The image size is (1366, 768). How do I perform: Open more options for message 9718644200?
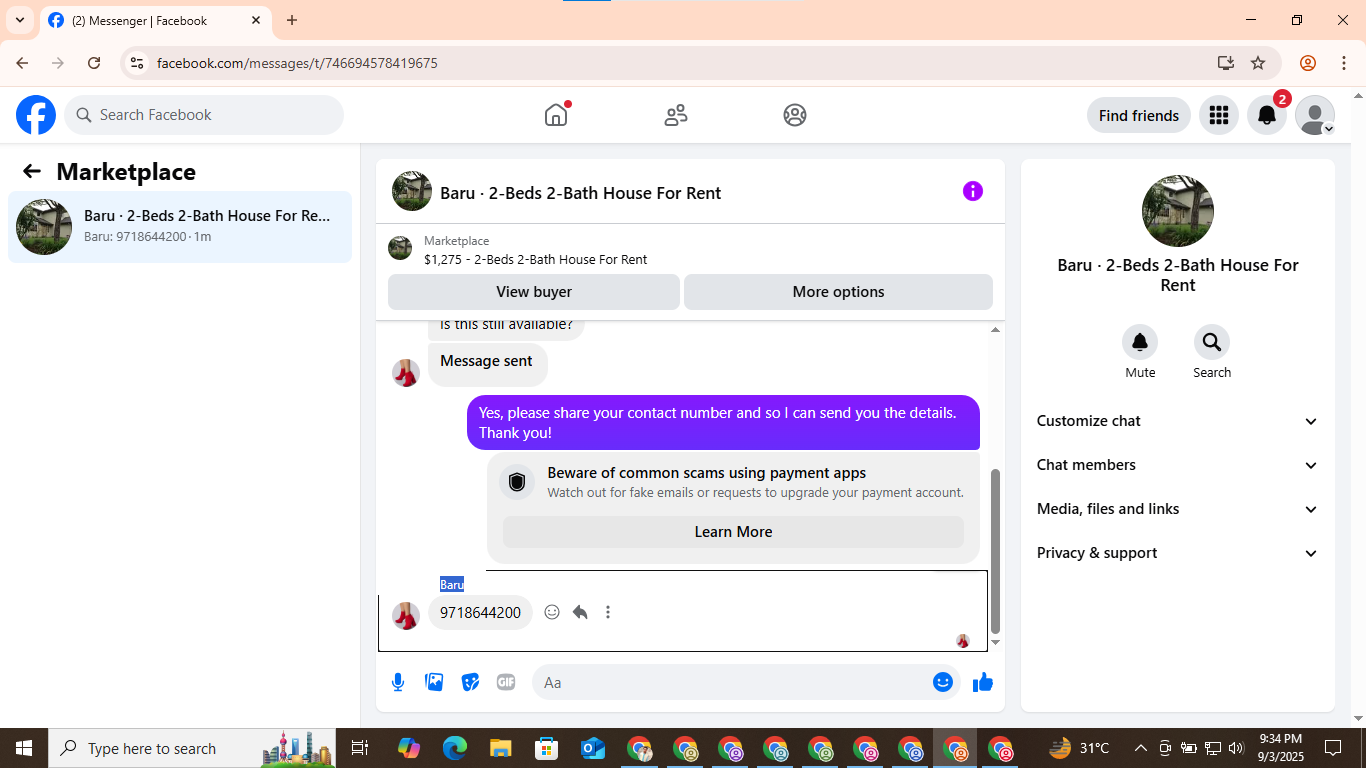608,612
